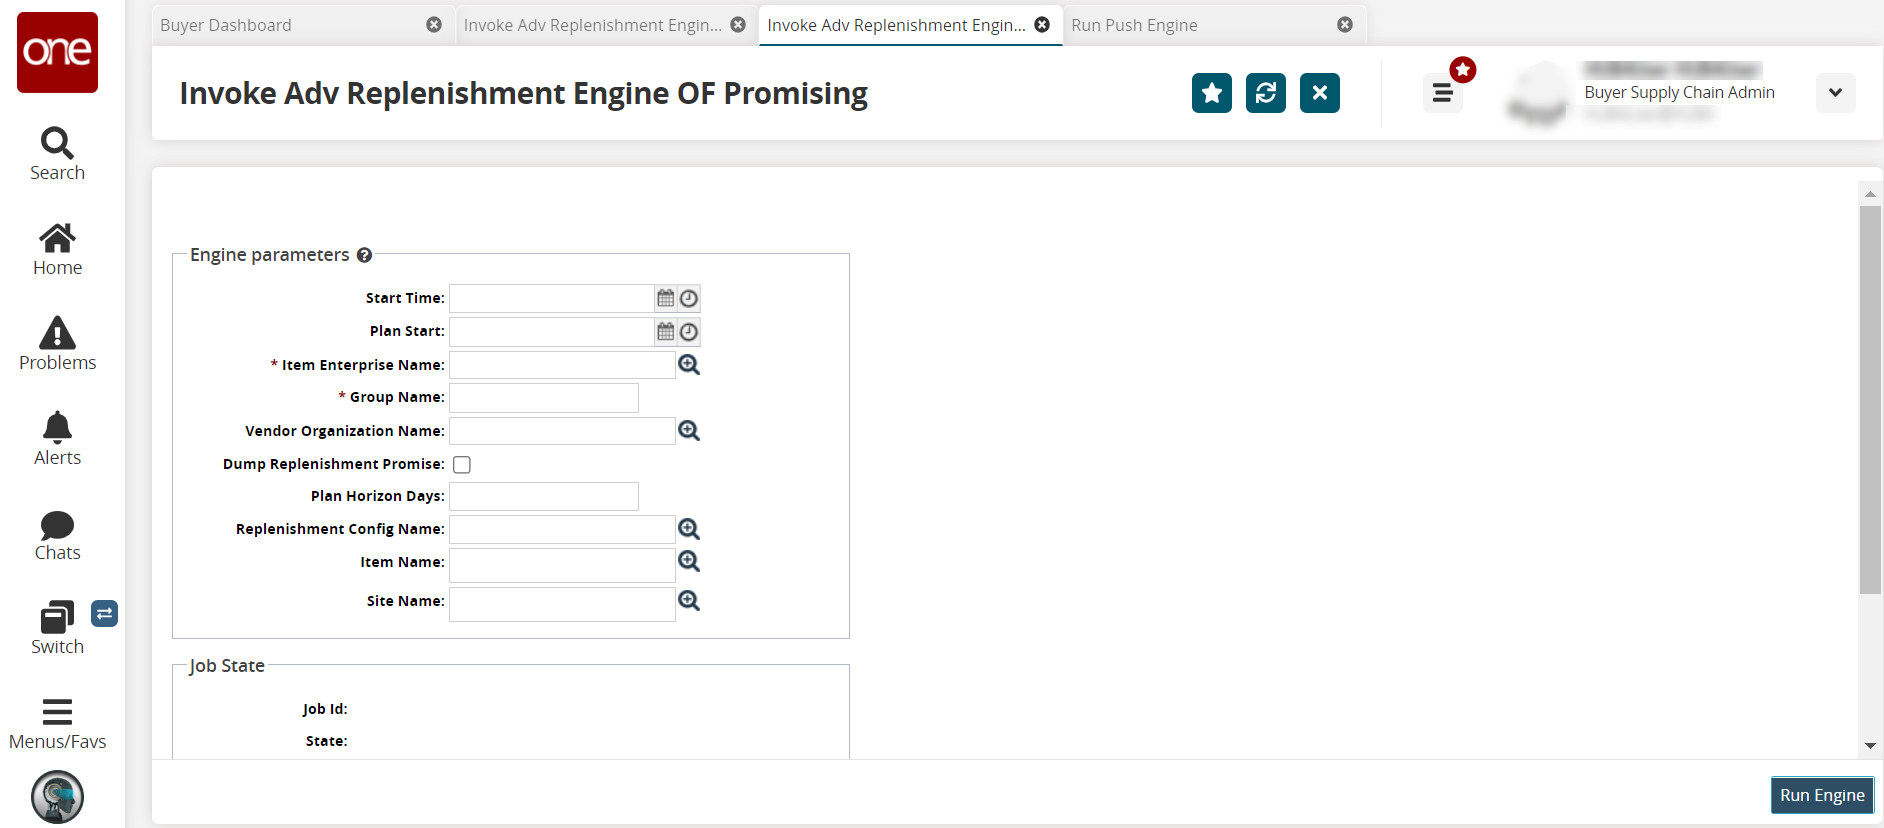Open Plan Start clock time picker

(689, 332)
